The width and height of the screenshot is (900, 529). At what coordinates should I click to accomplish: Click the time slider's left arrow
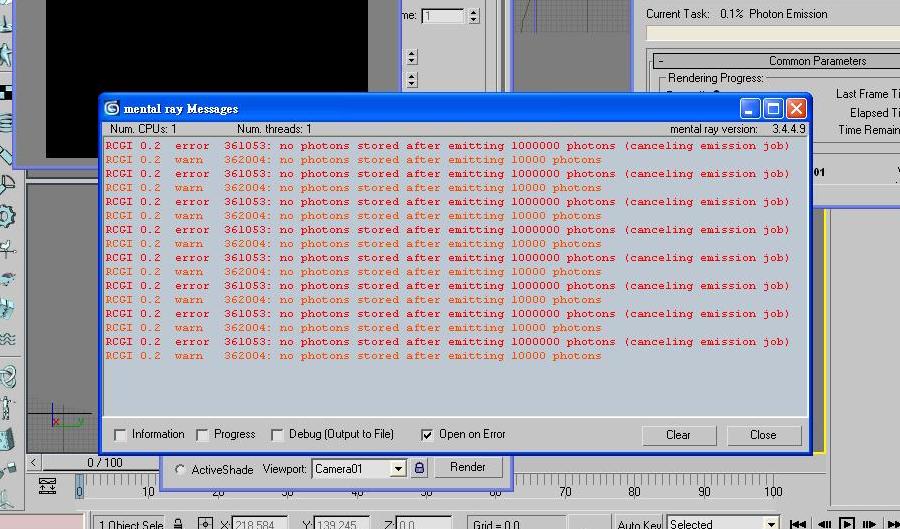(34, 462)
